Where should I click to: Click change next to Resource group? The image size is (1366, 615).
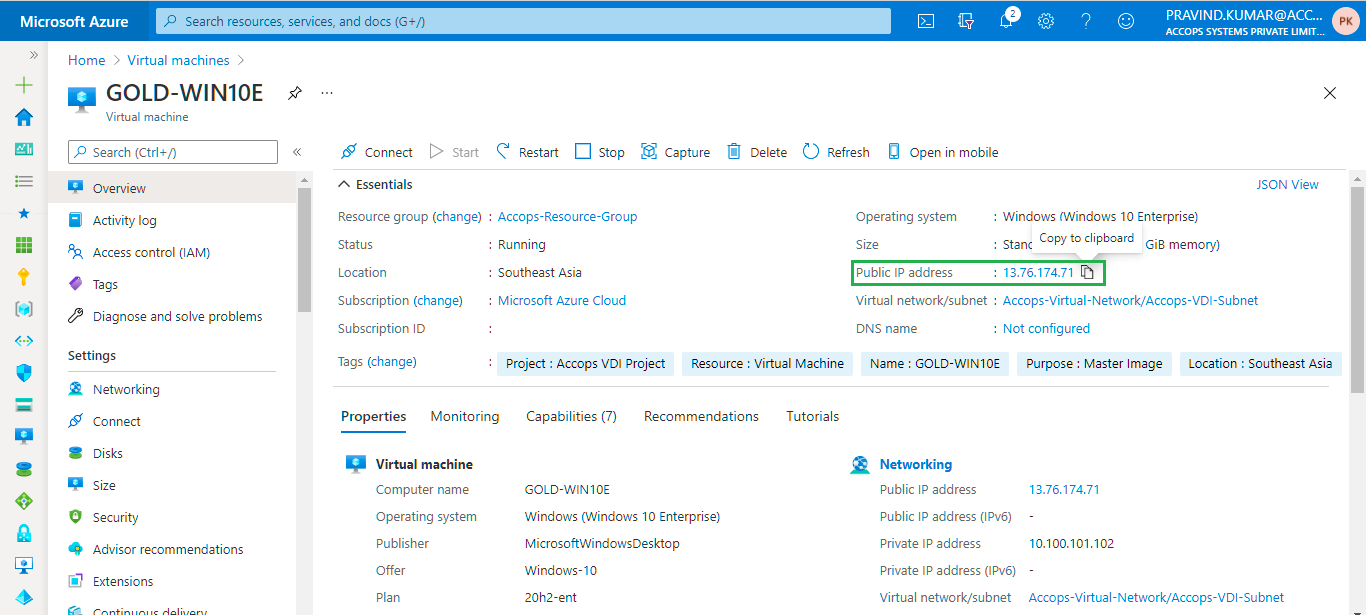pyautogui.click(x=458, y=216)
